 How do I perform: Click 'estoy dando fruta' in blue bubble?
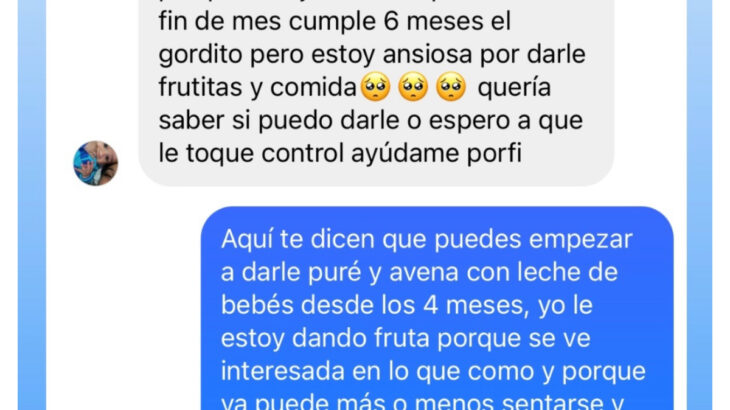click(325, 339)
